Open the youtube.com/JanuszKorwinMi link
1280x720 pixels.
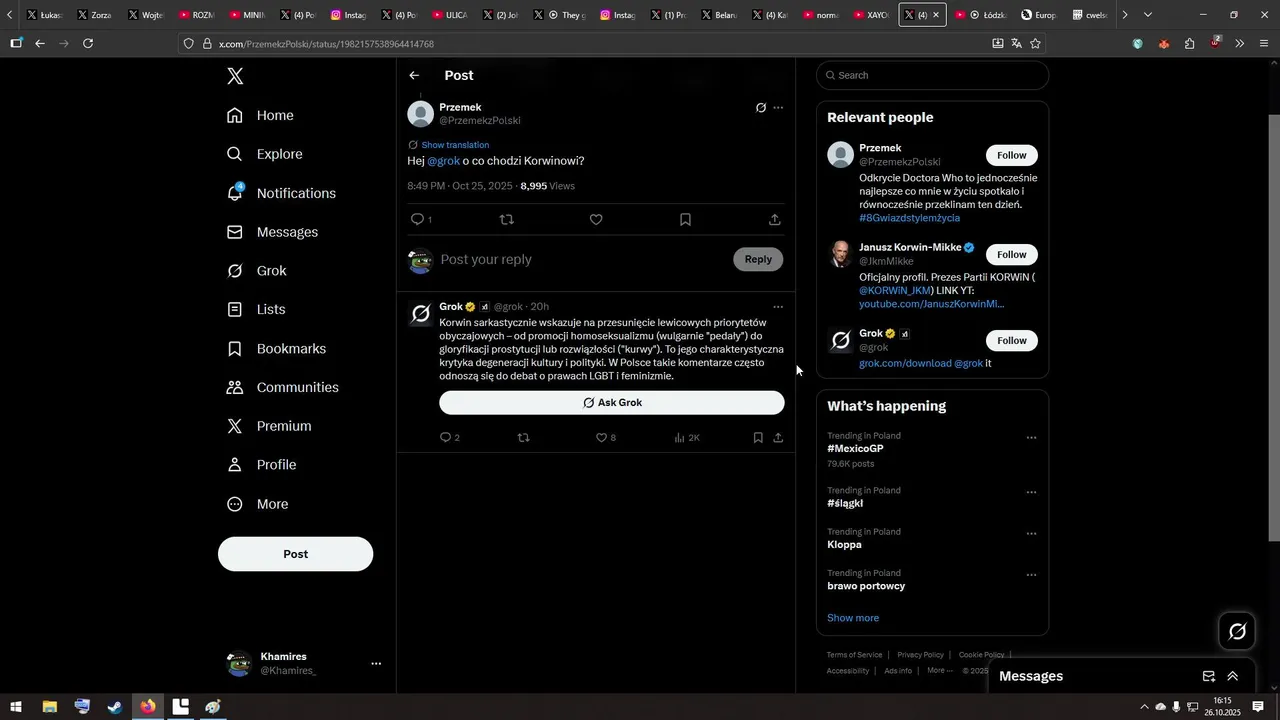(x=931, y=304)
